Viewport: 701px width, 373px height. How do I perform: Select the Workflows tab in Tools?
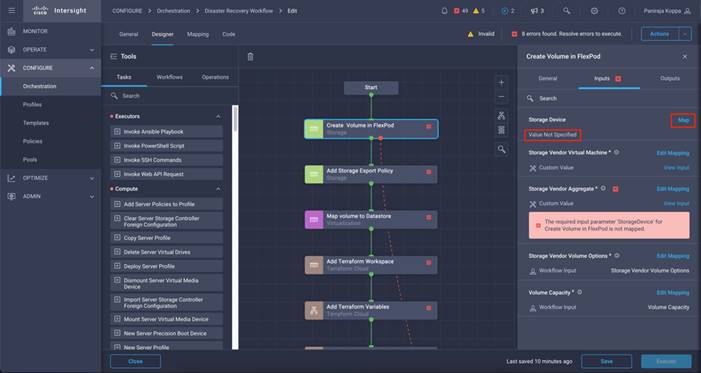[x=169, y=77]
